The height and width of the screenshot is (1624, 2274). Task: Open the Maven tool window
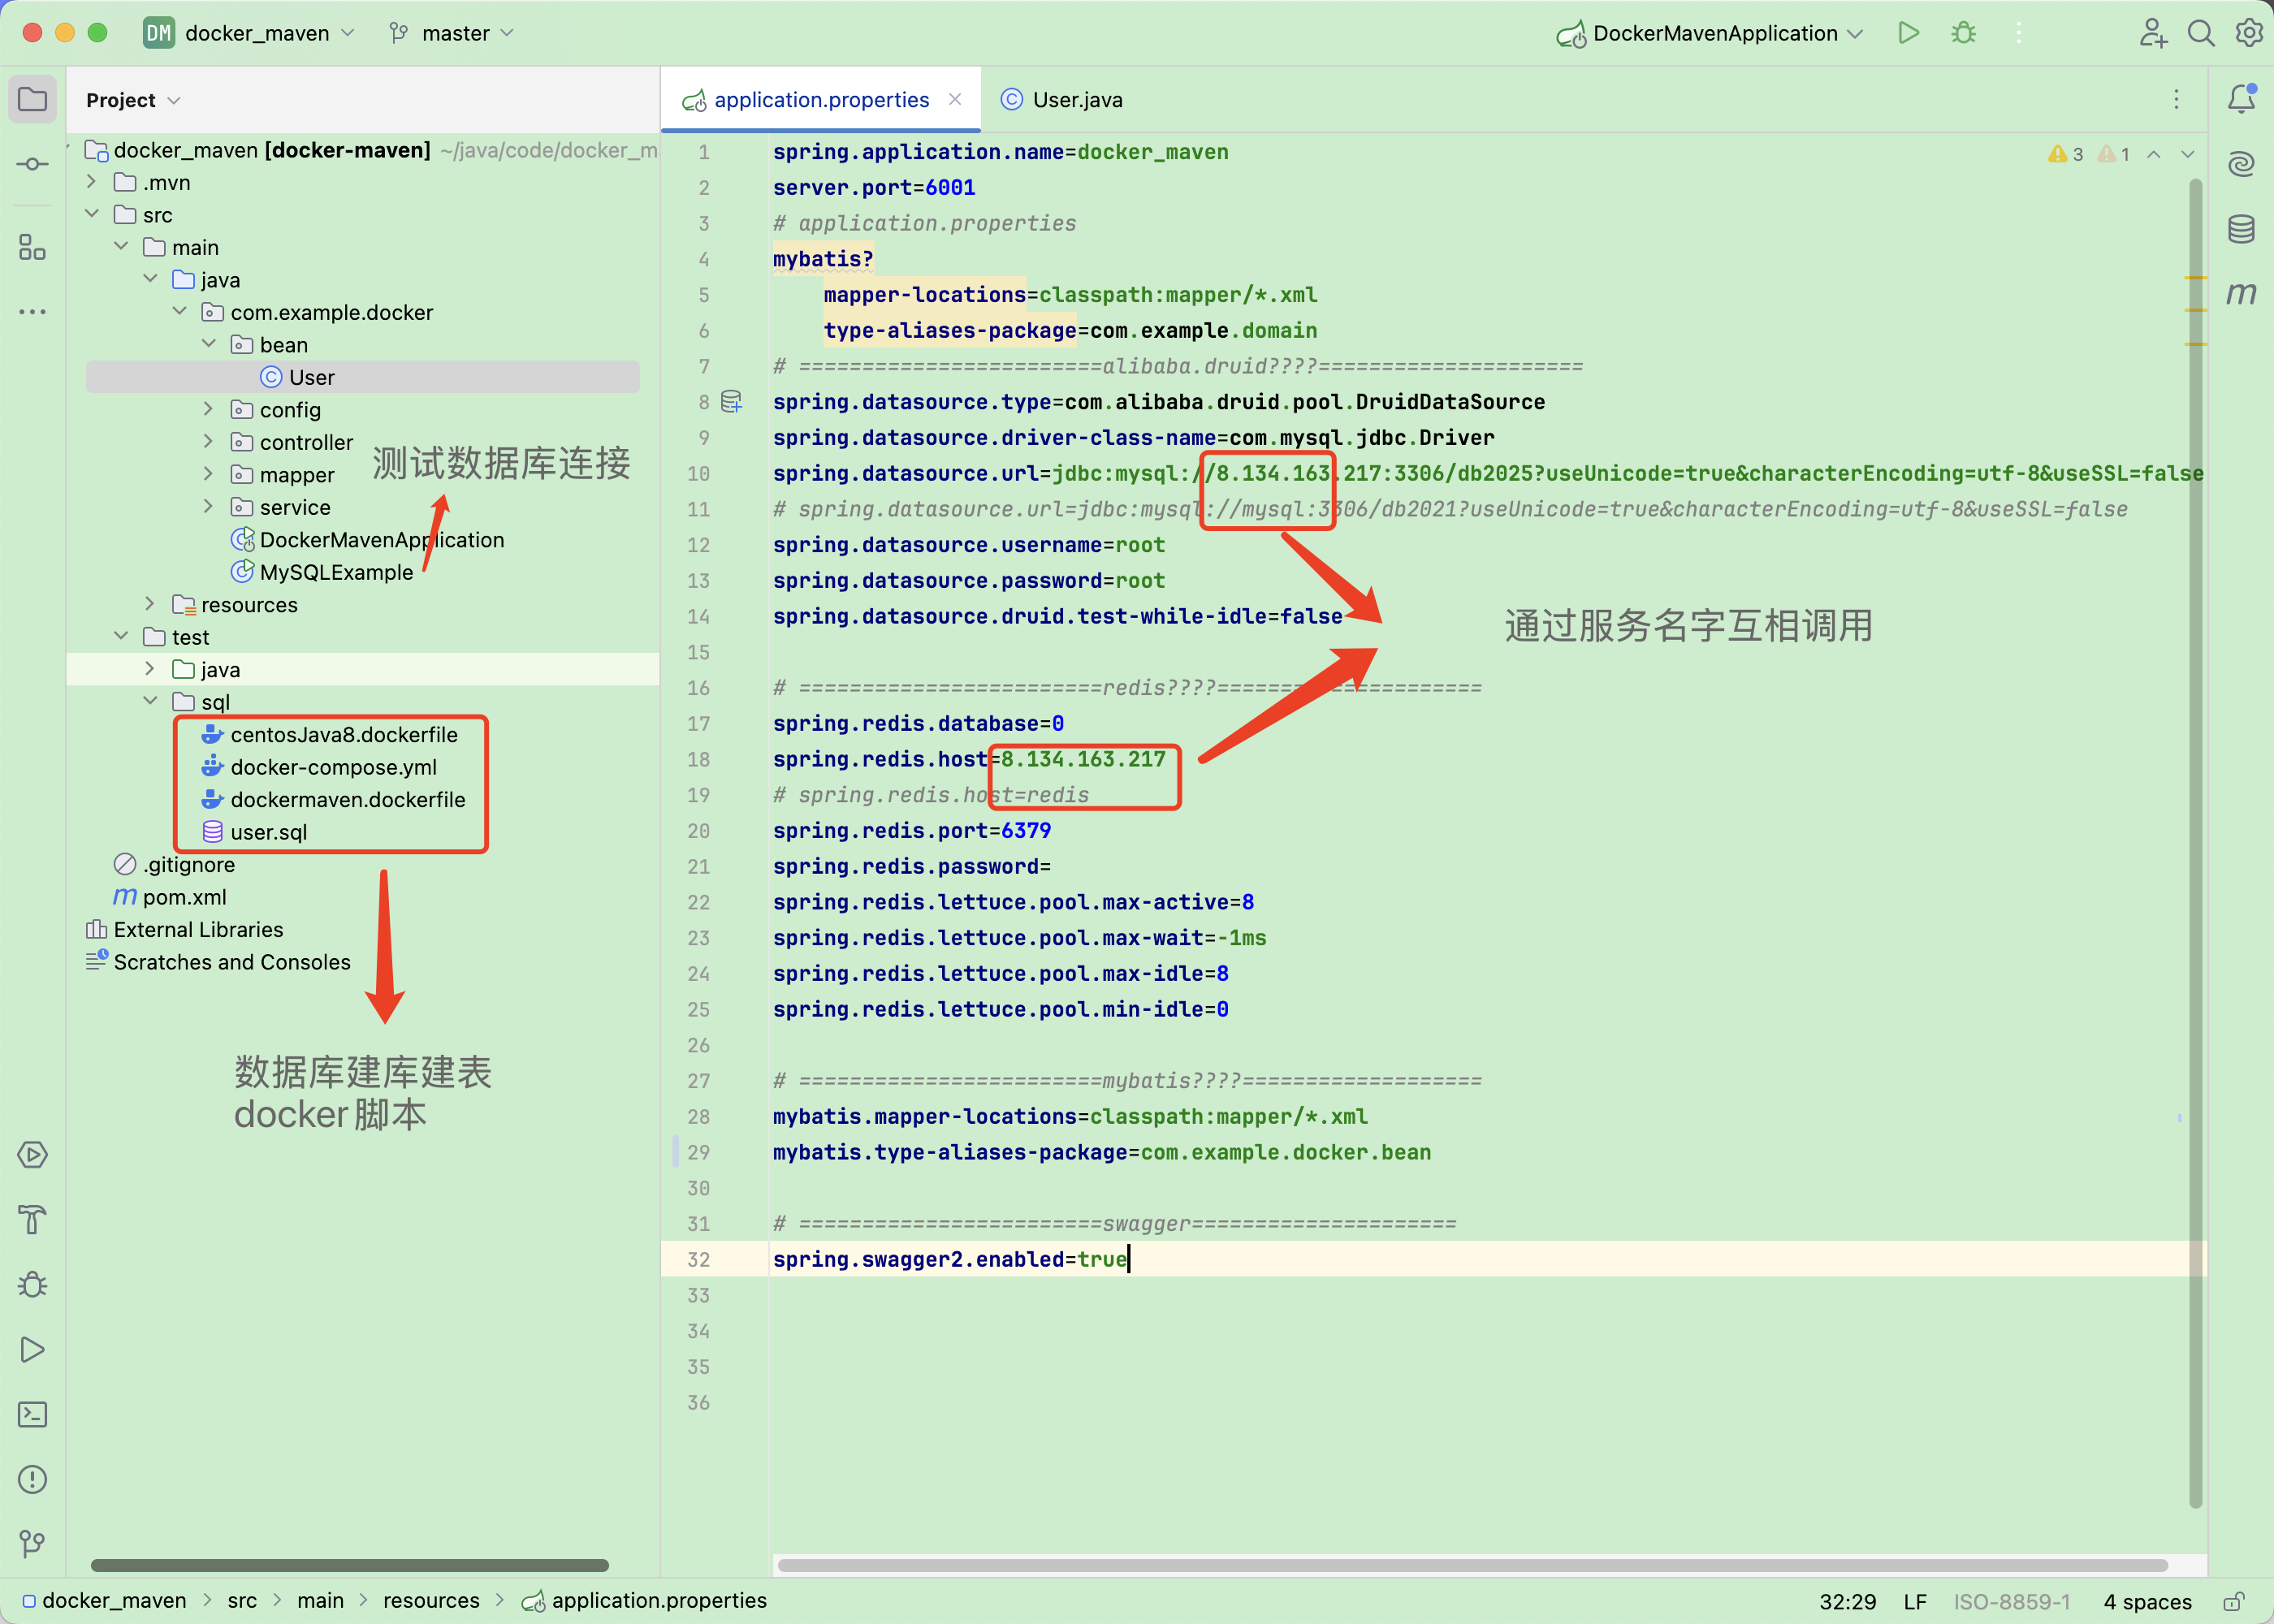click(2241, 293)
